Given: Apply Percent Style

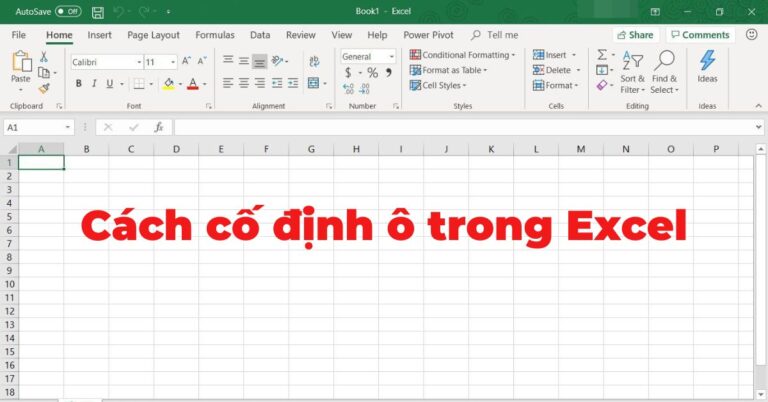Looking at the screenshot, I should pos(373,73).
